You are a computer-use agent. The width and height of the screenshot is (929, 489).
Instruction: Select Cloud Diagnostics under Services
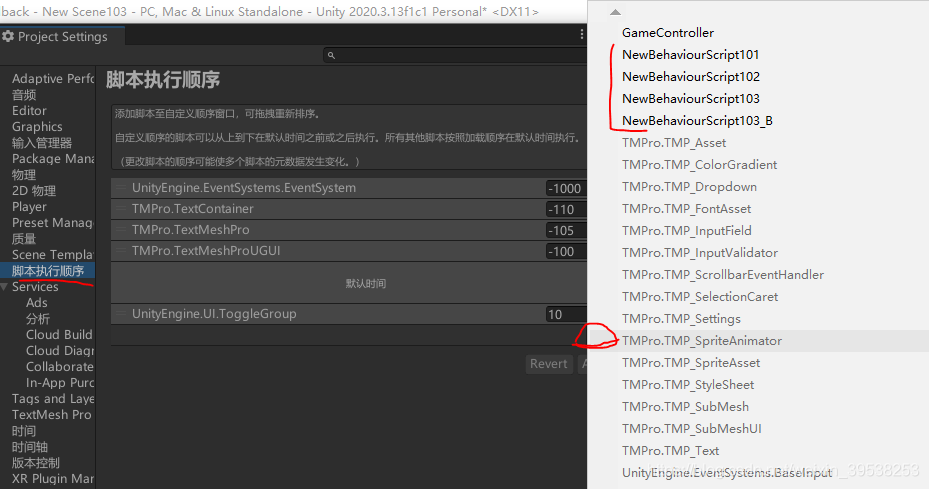tap(60, 350)
